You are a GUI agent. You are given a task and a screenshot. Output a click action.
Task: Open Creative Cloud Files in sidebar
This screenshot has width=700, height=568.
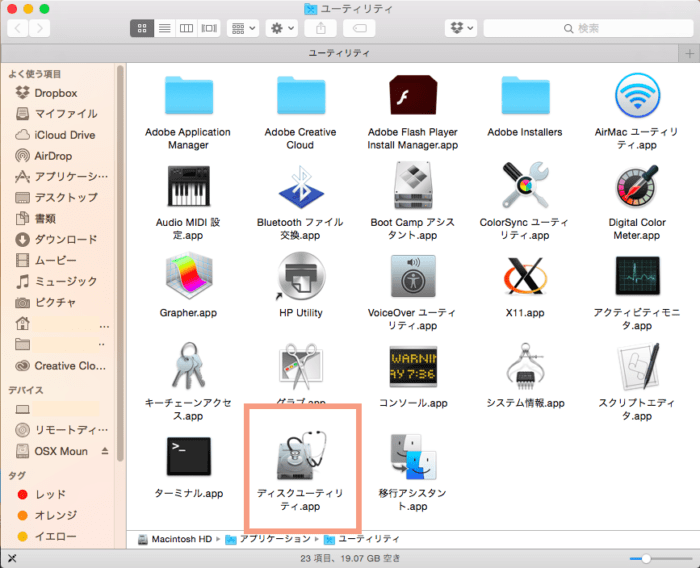pyautogui.click(x=70, y=366)
